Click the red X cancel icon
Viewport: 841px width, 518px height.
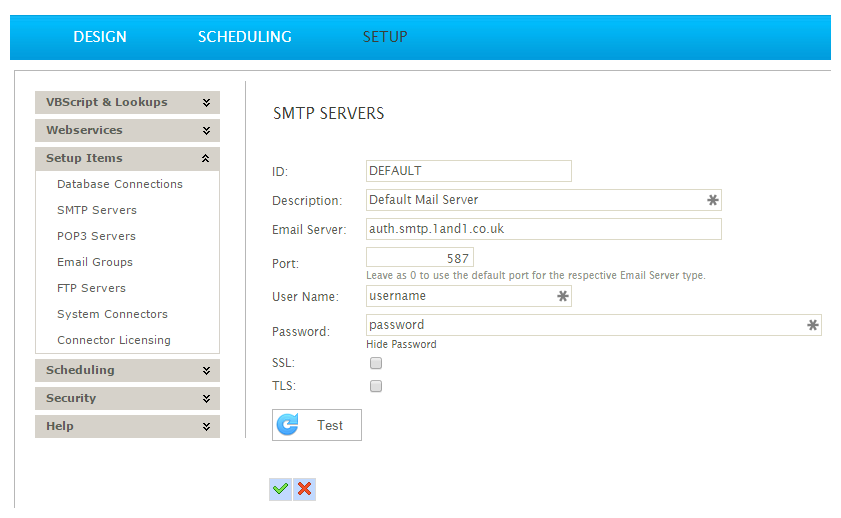pyautogui.click(x=305, y=489)
